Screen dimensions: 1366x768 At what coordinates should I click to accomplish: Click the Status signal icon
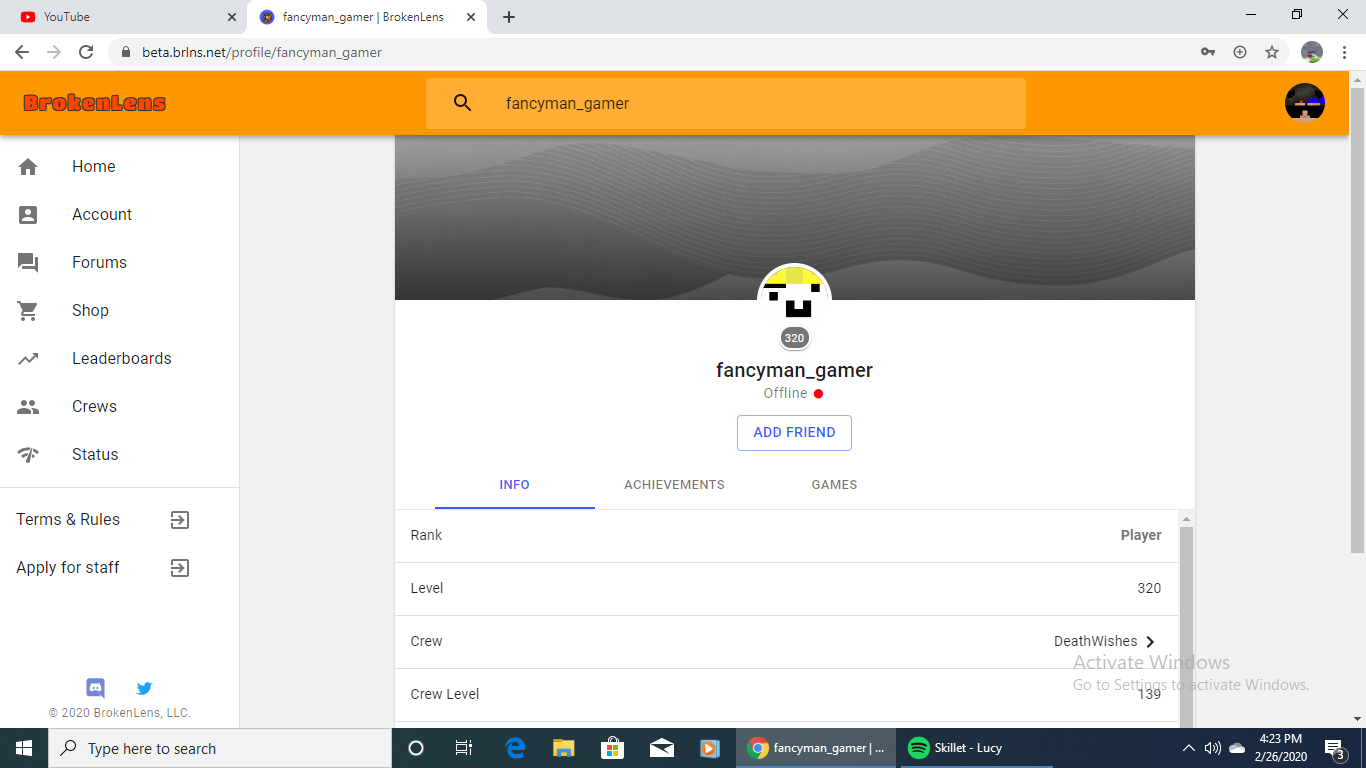[28, 455]
